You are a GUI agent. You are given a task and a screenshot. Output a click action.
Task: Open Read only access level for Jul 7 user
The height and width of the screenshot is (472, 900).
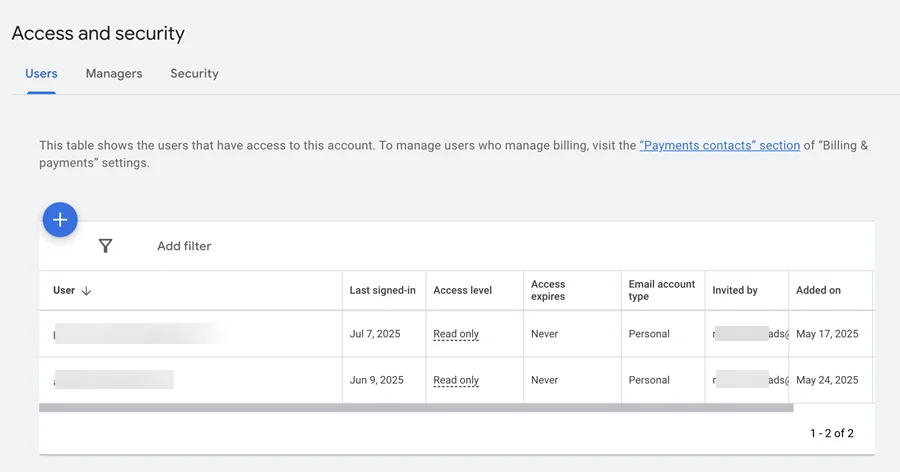click(456, 334)
